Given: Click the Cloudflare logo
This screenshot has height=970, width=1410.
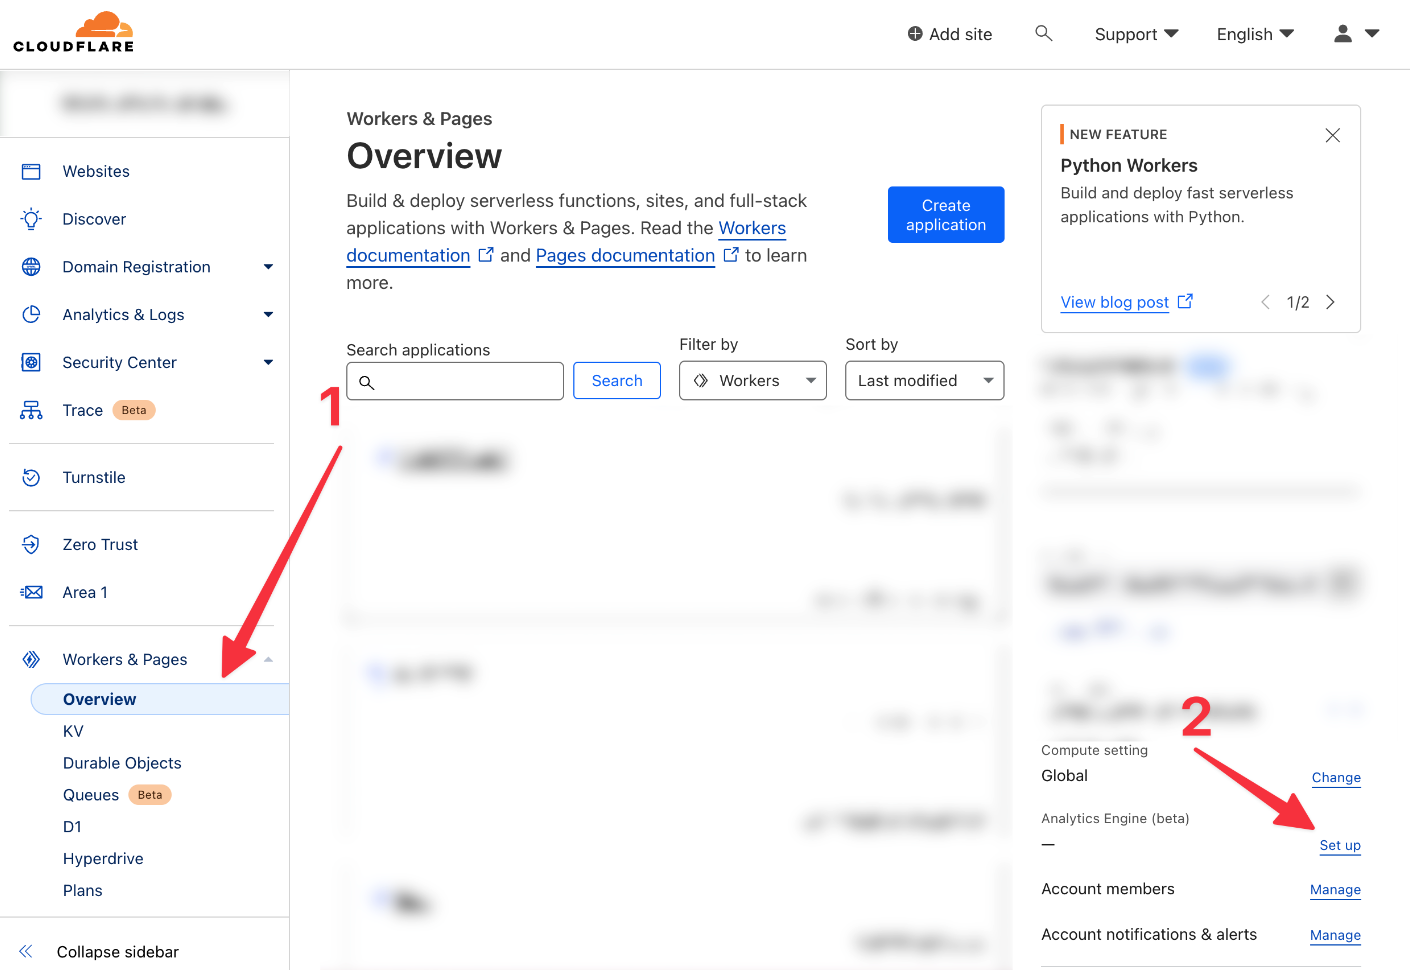Looking at the screenshot, I should point(73,33).
